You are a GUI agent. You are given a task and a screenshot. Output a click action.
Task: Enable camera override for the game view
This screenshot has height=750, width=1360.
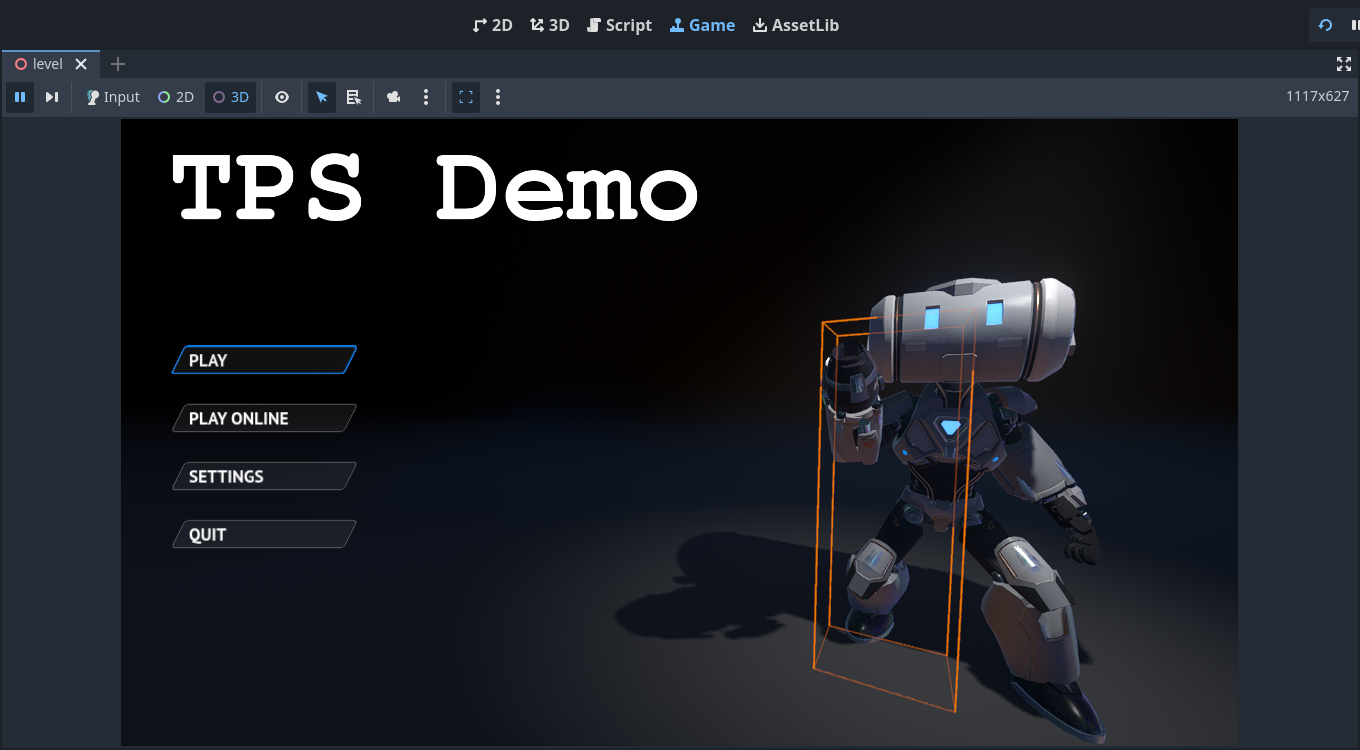pyautogui.click(x=393, y=97)
